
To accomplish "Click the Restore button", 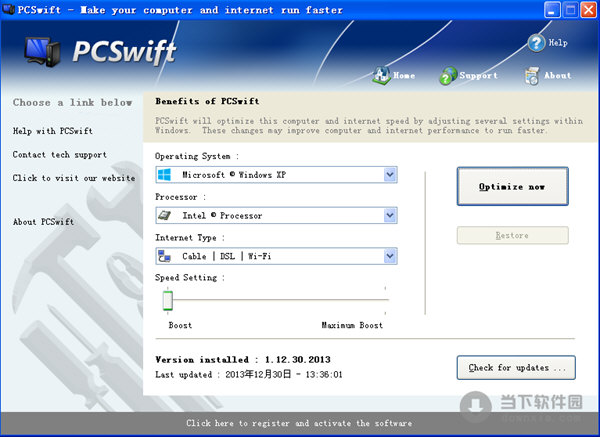I will click(x=512, y=235).
